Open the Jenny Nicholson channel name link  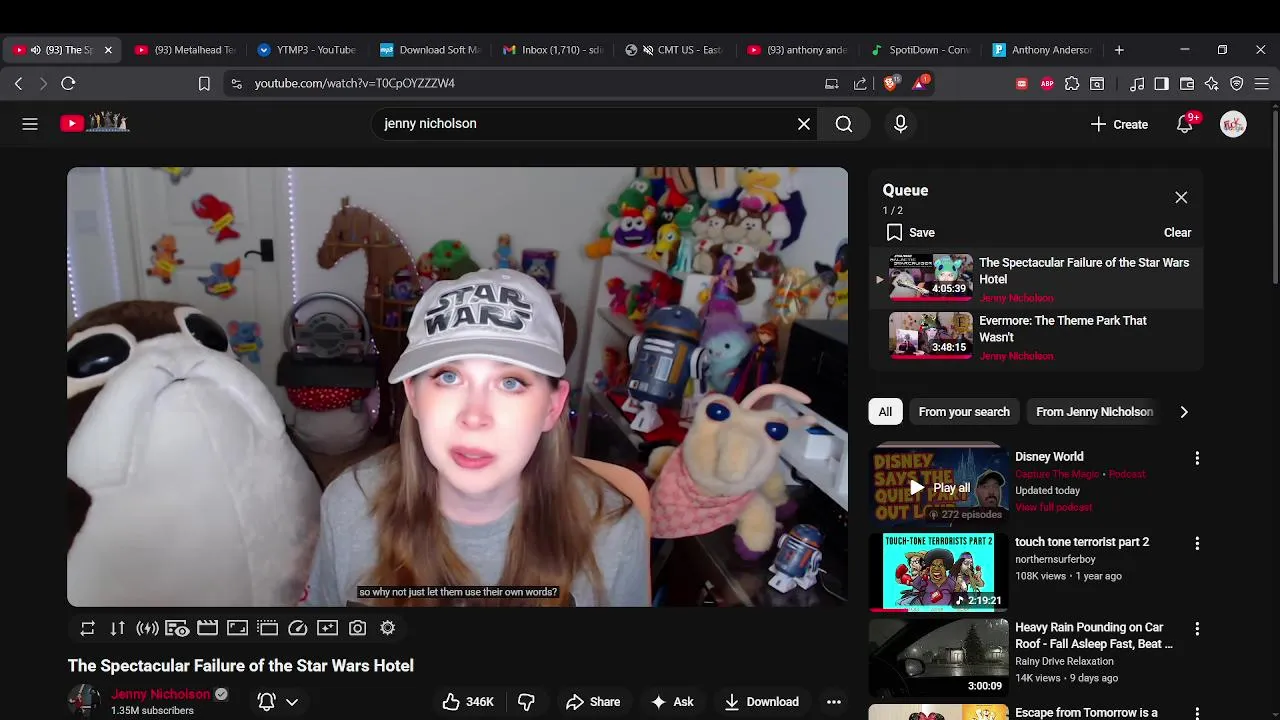click(160, 694)
